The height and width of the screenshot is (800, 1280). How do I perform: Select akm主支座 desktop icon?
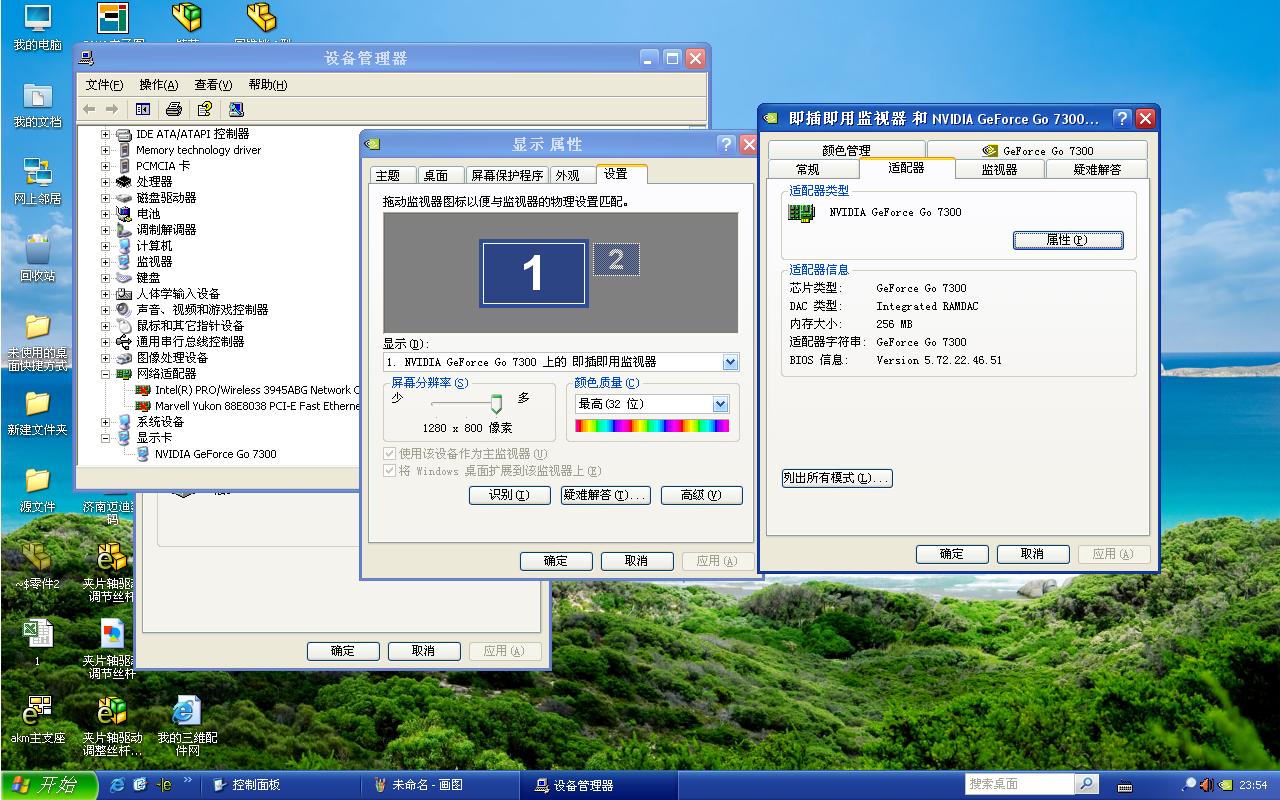pyautogui.click(x=37, y=721)
